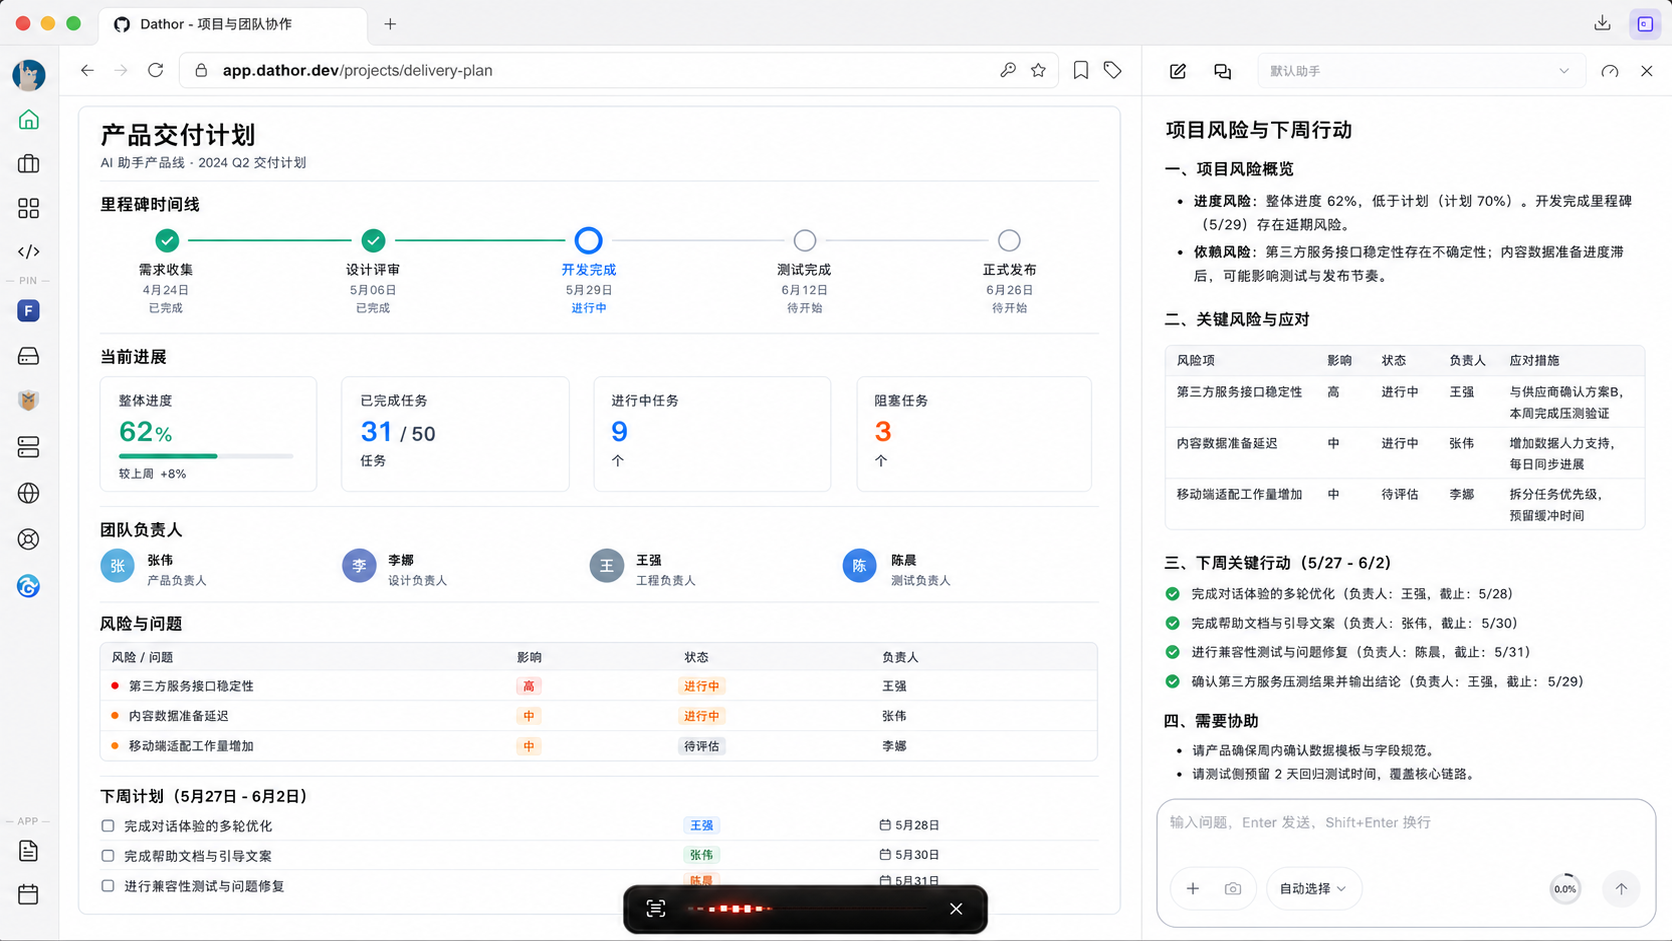Click the 62% overall progress bar
Viewport: 1672px width, 941px height.
[206, 456]
